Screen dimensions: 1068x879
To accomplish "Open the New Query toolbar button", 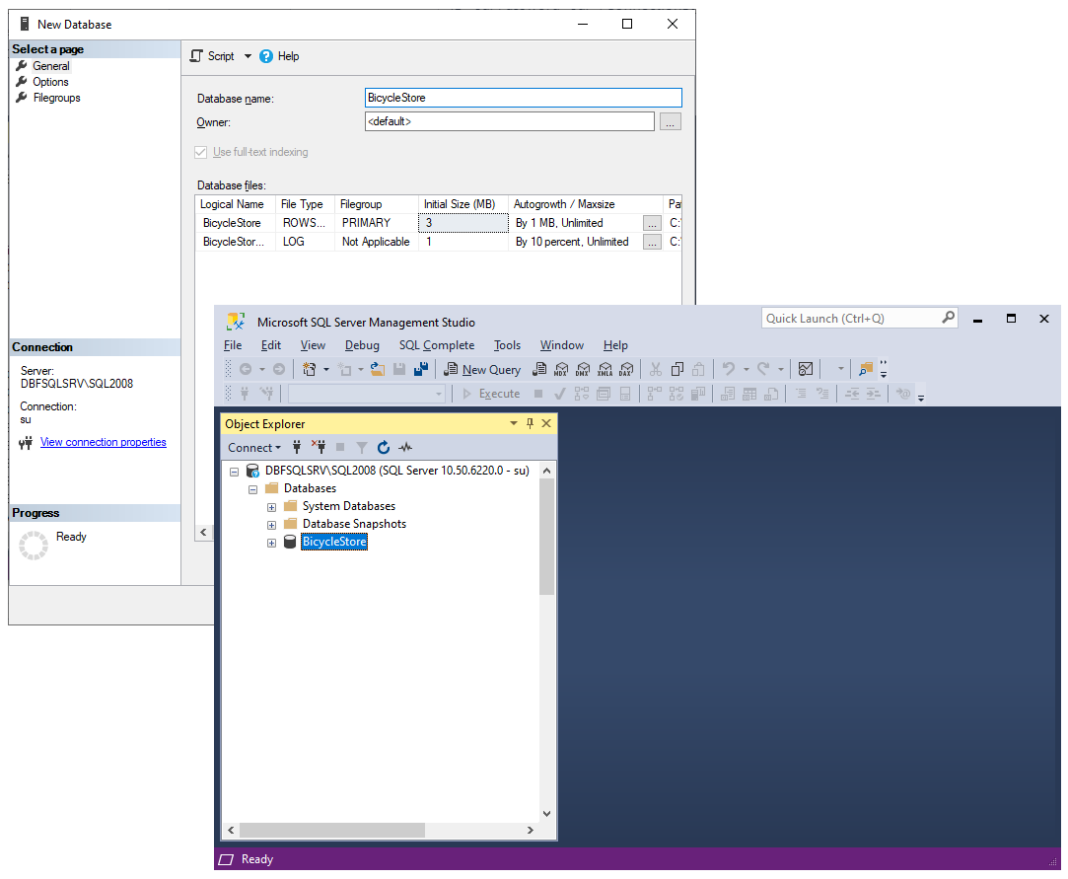I will click(x=482, y=370).
